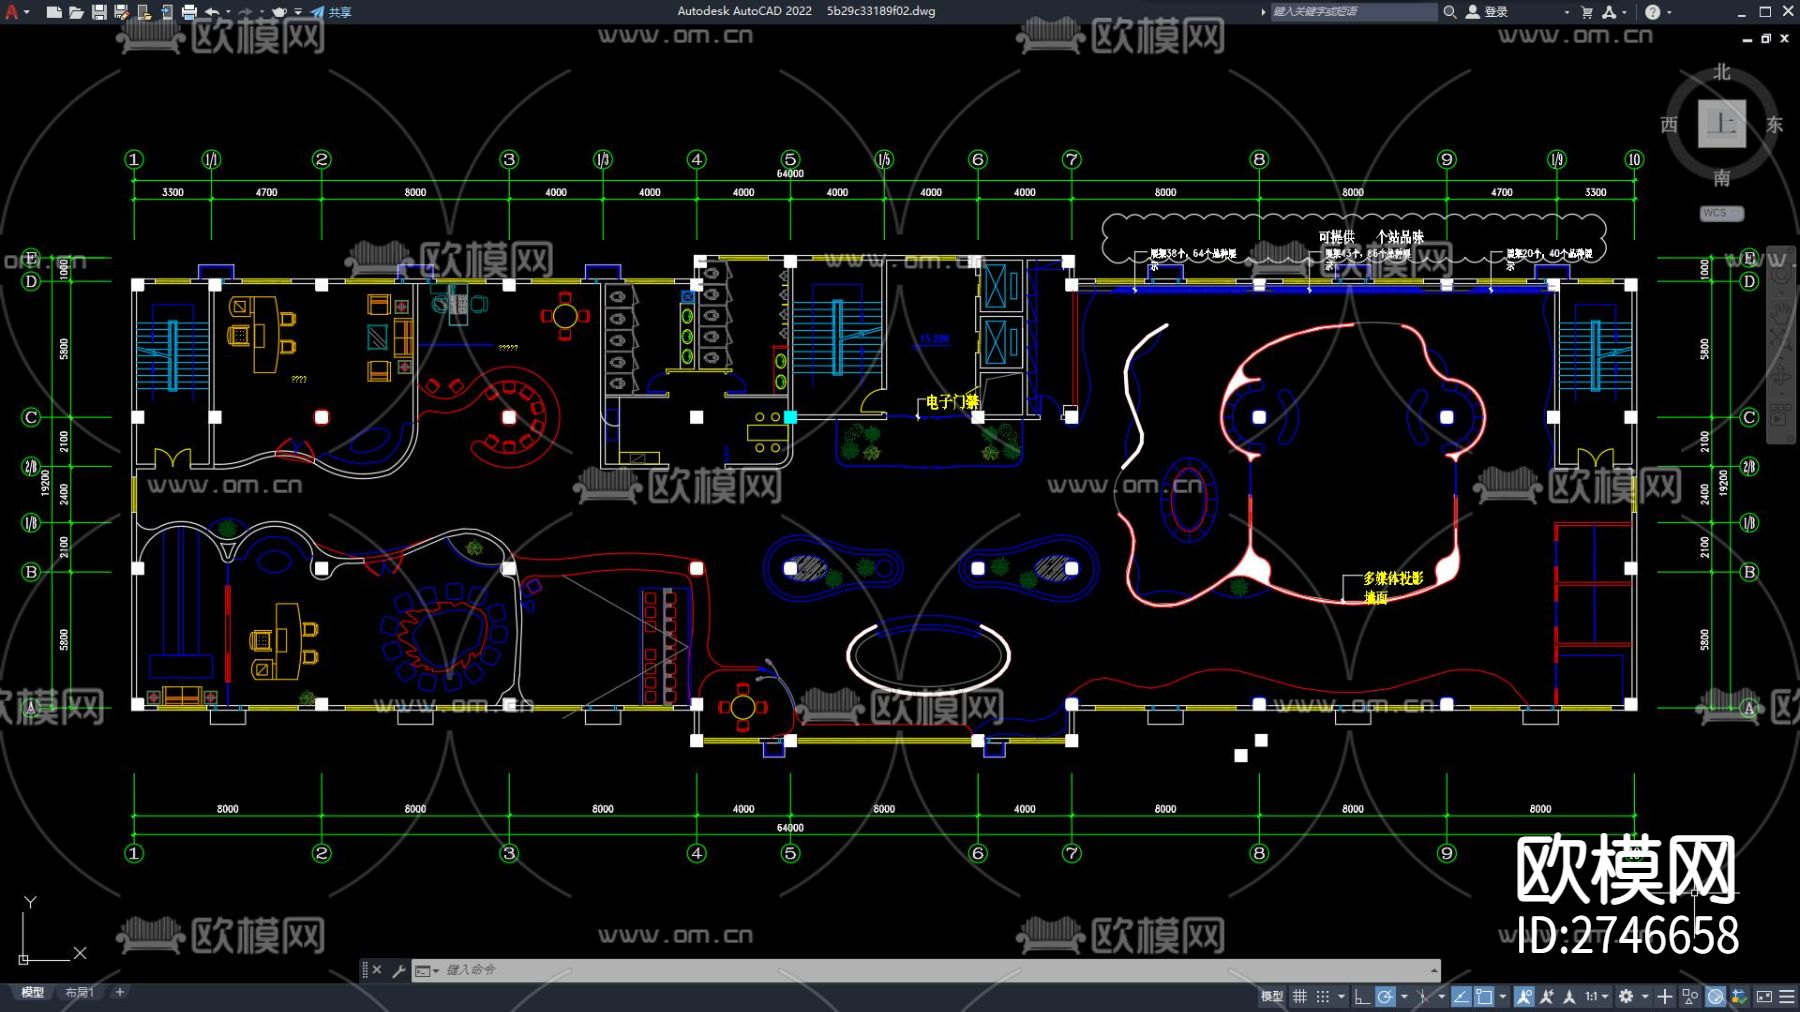Click the Plot printer icon

point(189,12)
